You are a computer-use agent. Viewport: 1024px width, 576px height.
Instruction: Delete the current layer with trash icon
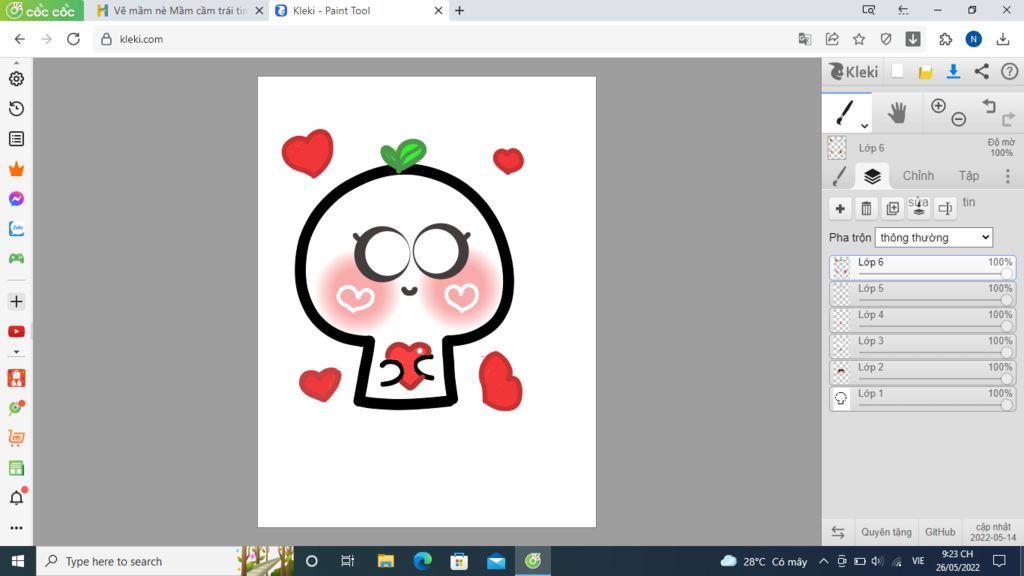(866, 209)
